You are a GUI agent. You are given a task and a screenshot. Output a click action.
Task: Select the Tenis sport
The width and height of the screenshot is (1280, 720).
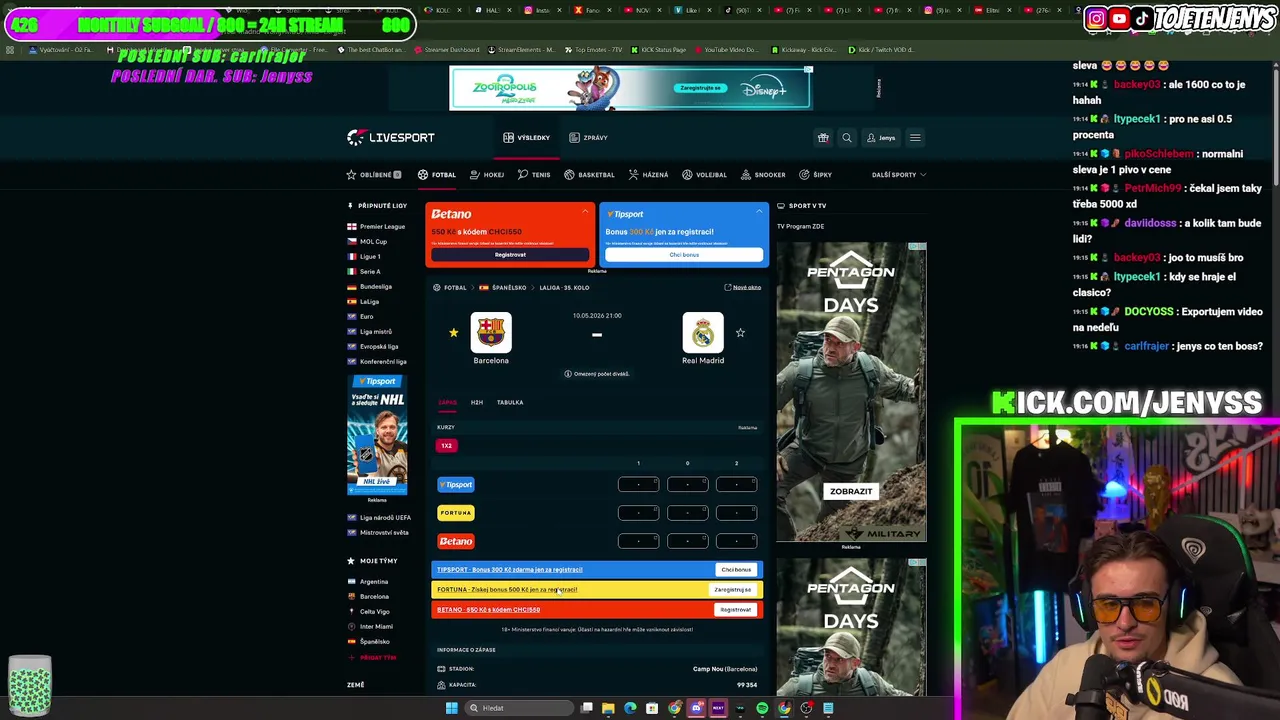pos(534,175)
